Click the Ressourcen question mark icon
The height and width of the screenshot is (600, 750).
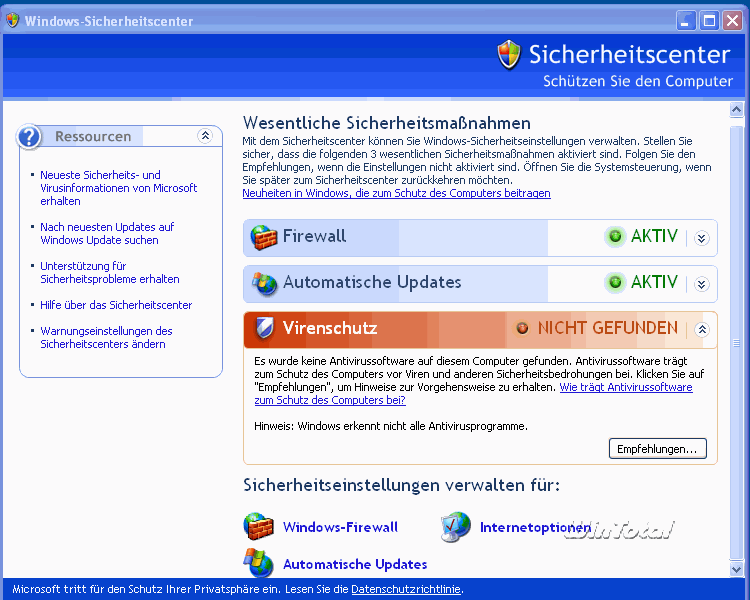point(29,137)
